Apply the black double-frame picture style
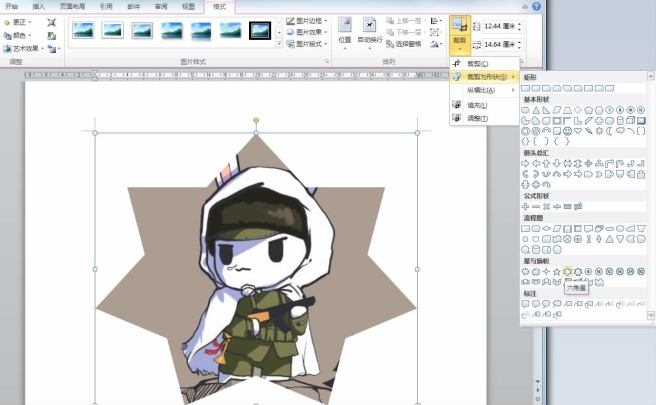This screenshot has height=405, width=656. click(260, 30)
